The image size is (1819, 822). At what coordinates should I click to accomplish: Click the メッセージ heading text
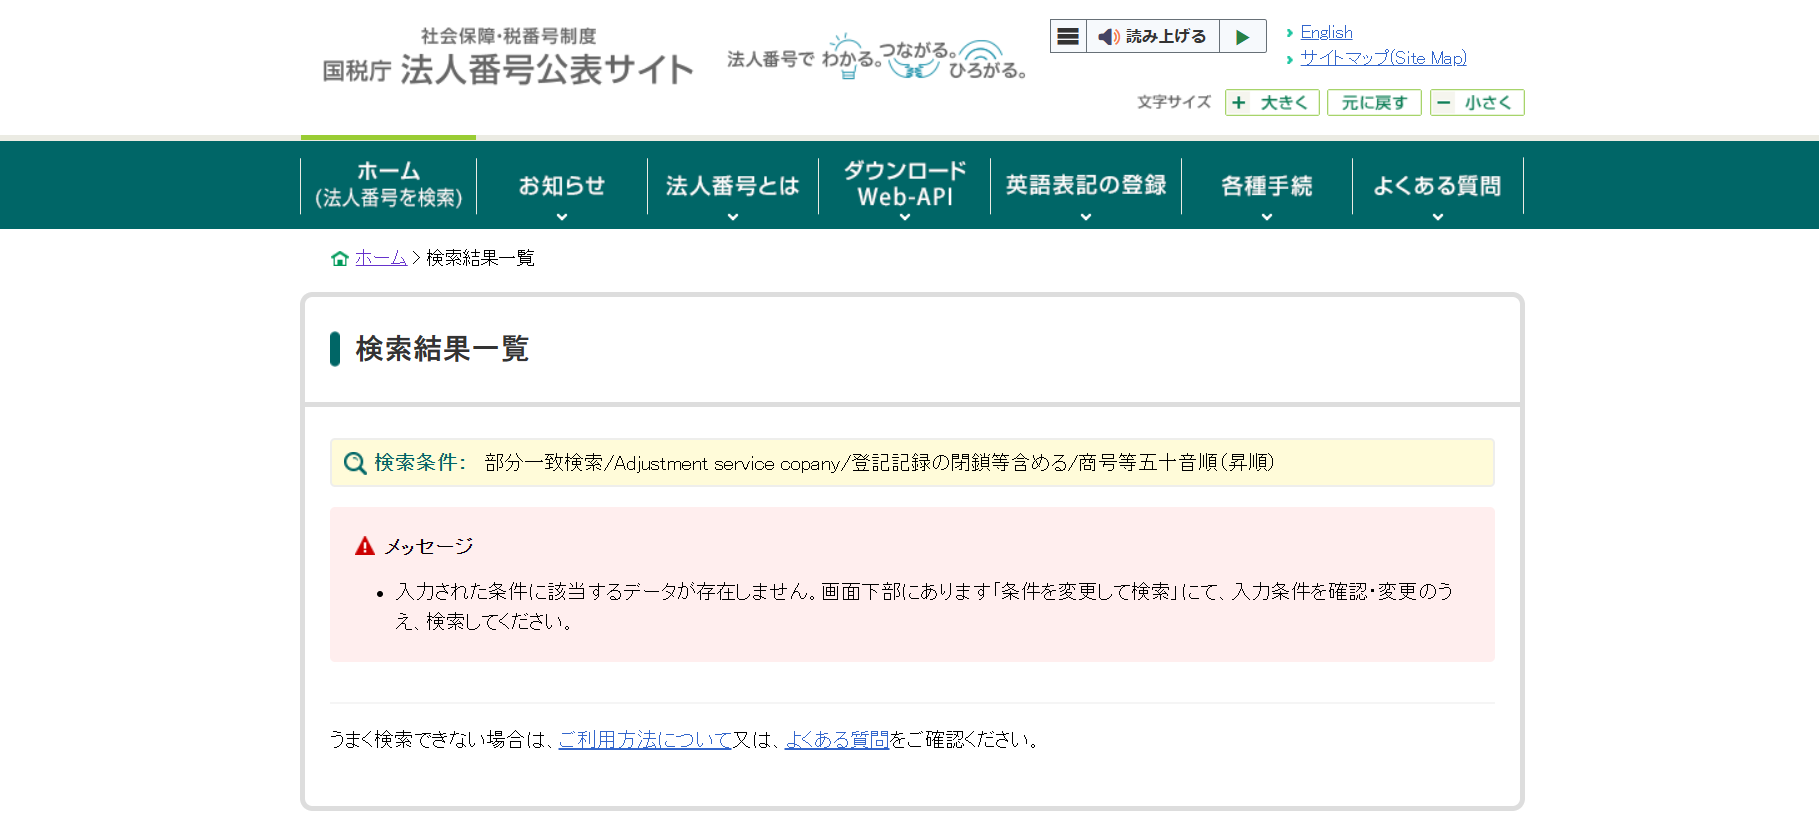(429, 546)
